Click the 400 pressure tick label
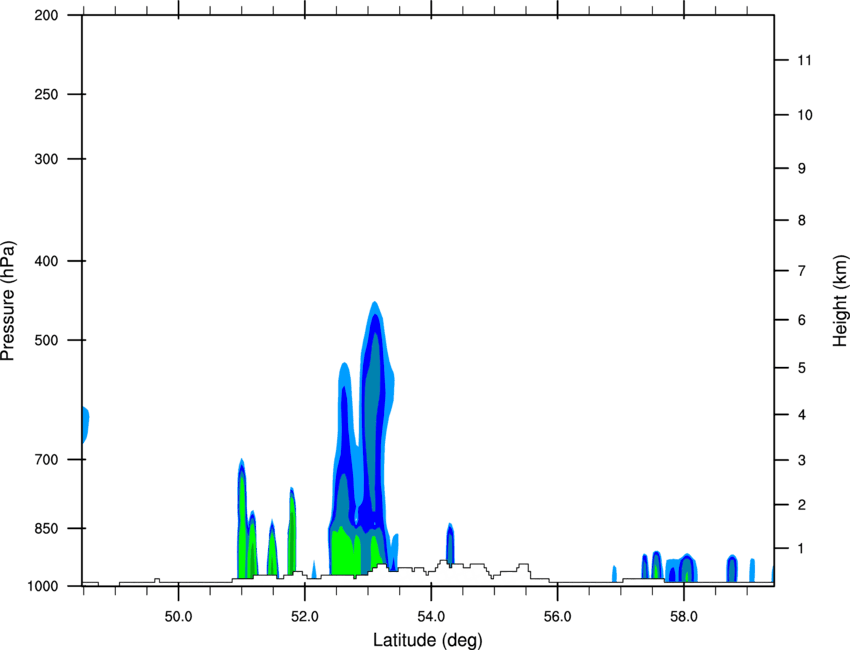Viewport: 850px width, 650px height. coord(46,261)
